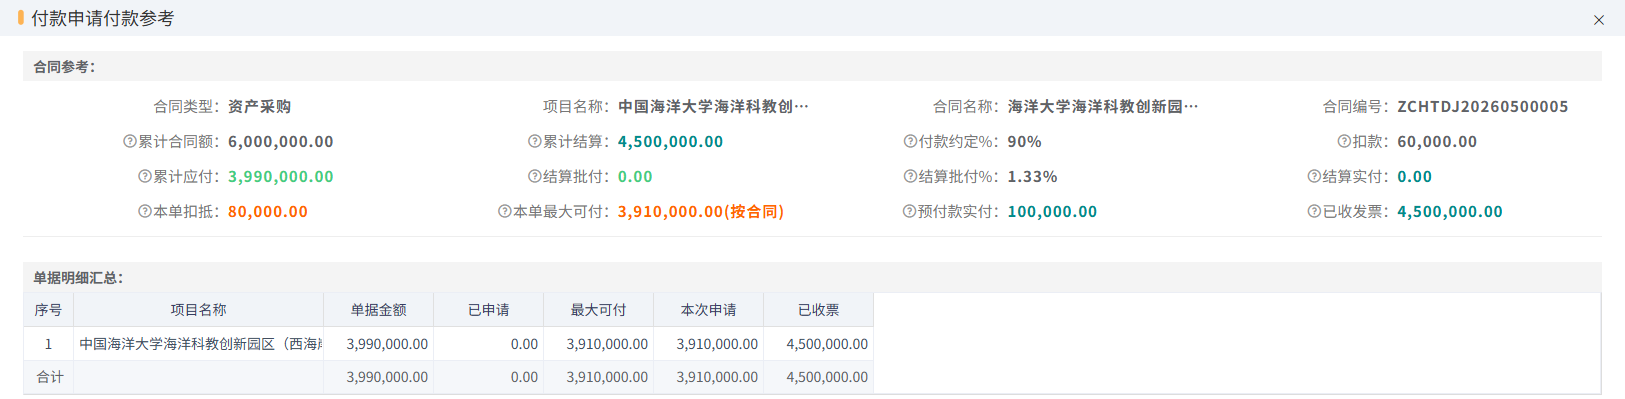
Task: Click 累计结算 value 4,500,000.00
Action: coord(670,142)
